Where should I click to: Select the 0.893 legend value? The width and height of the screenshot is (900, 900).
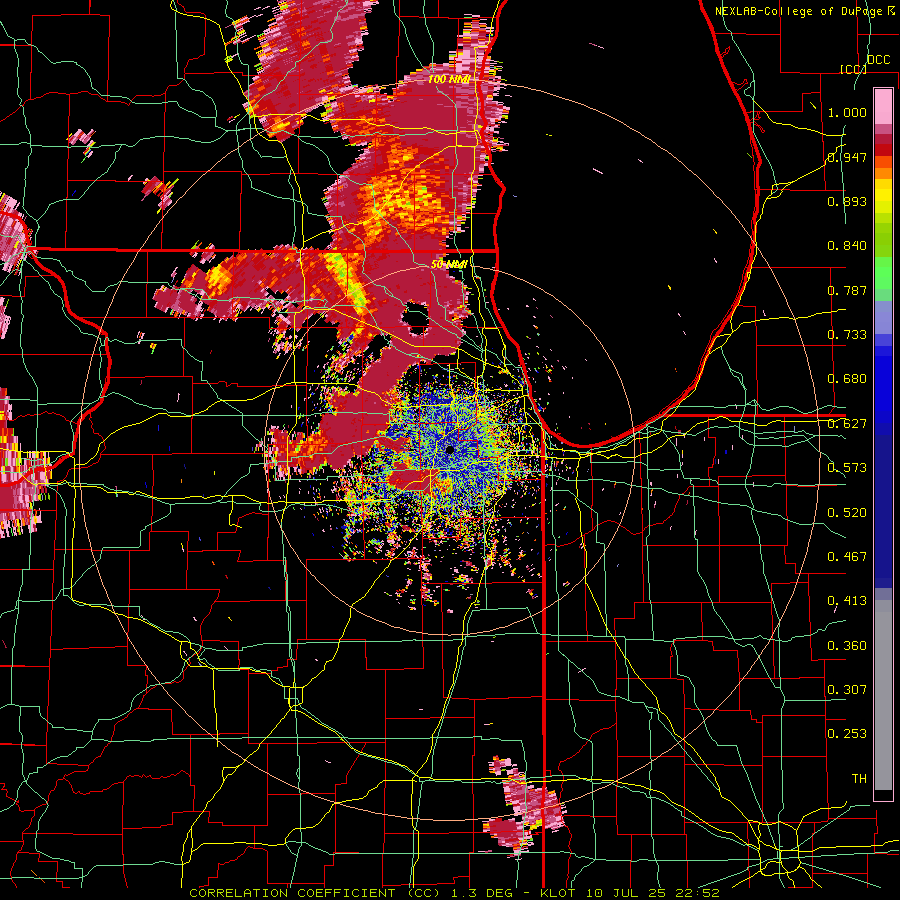847,201
